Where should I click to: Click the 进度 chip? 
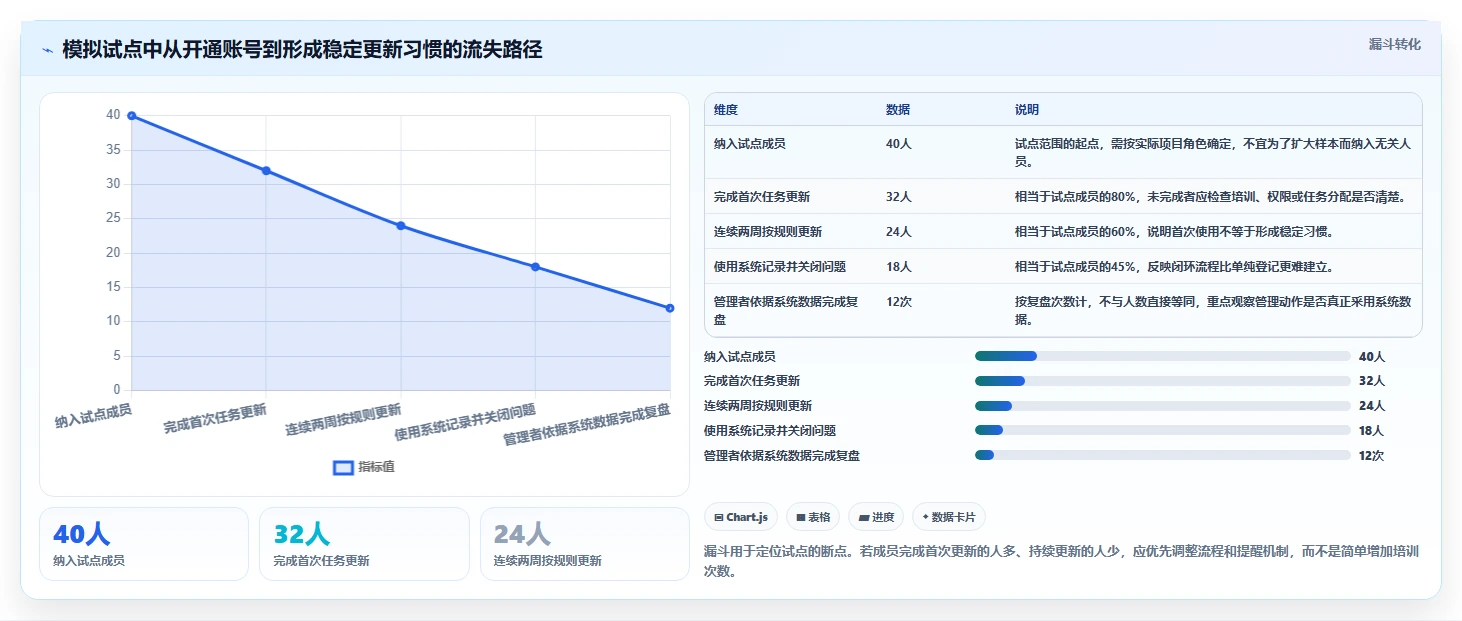click(876, 517)
